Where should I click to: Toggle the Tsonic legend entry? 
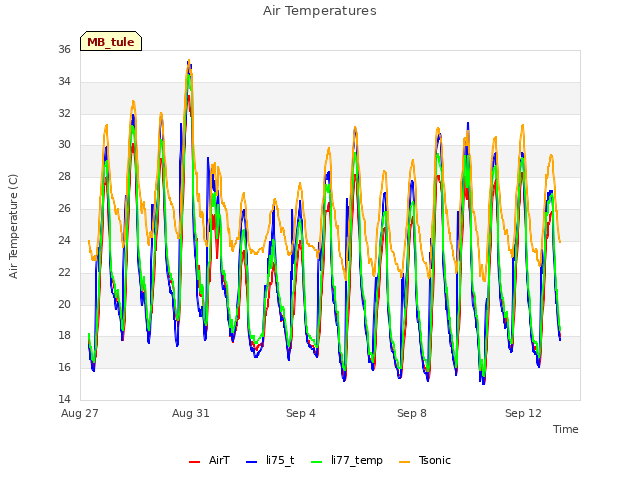[x=425, y=460]
